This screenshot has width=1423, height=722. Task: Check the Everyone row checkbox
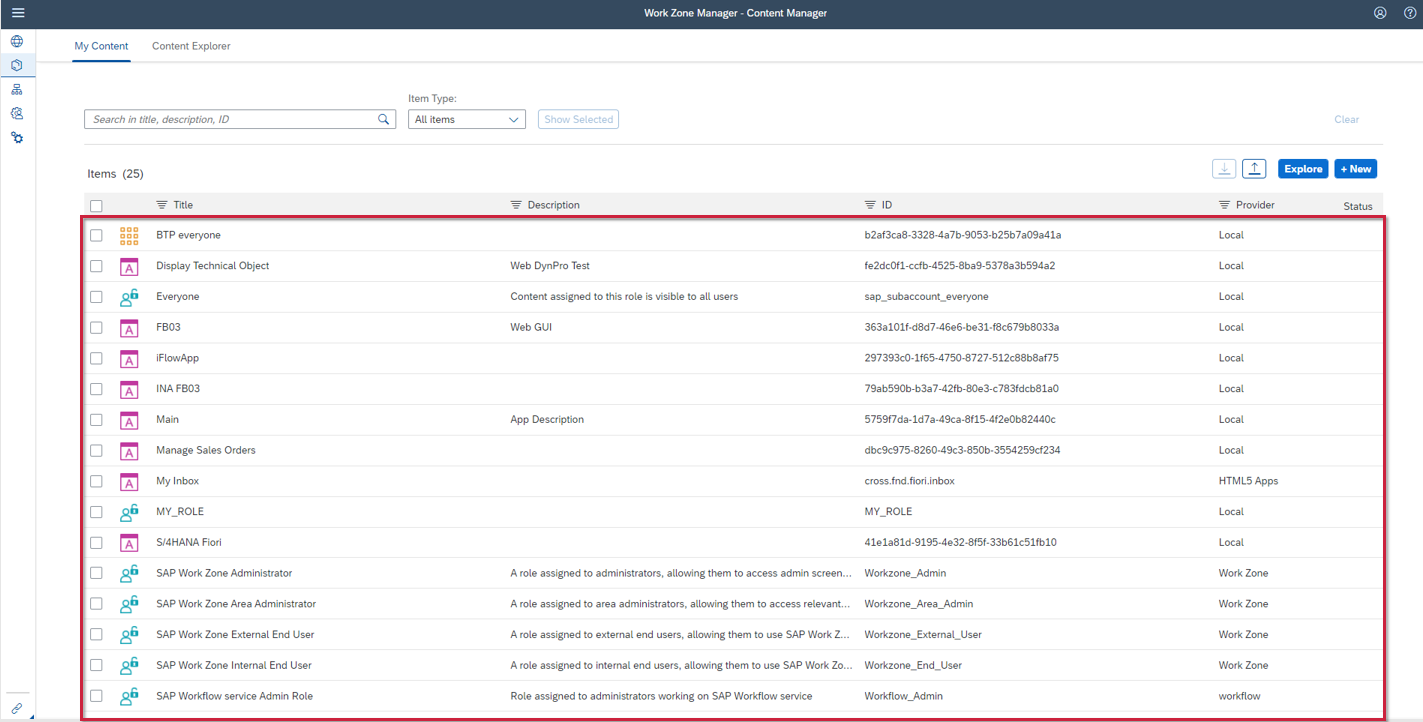click(x=96, y=297)
